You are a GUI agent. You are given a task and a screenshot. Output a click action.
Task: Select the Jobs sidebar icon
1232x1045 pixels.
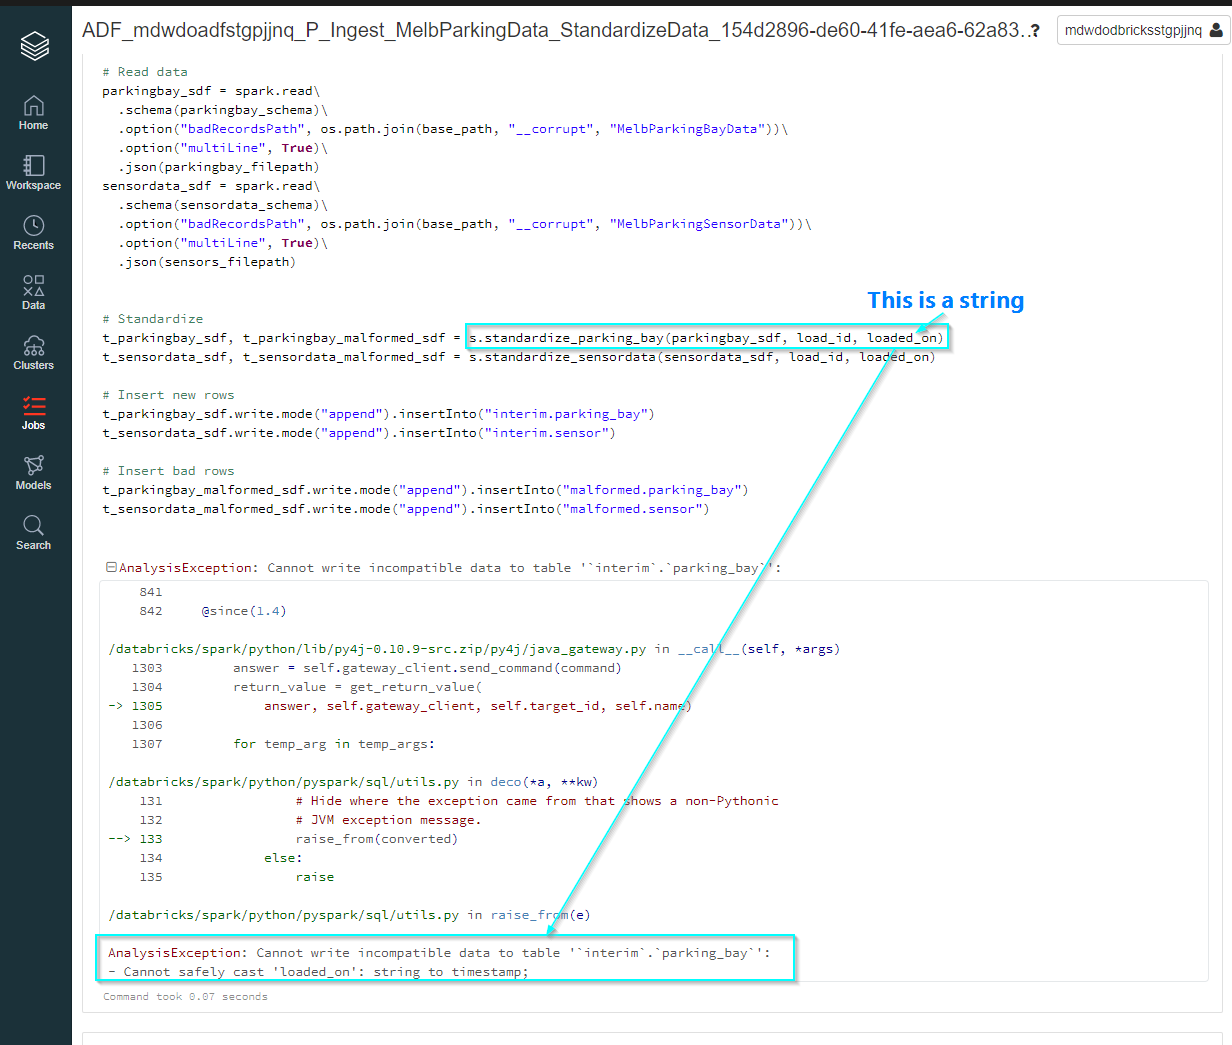click(34, 413)
